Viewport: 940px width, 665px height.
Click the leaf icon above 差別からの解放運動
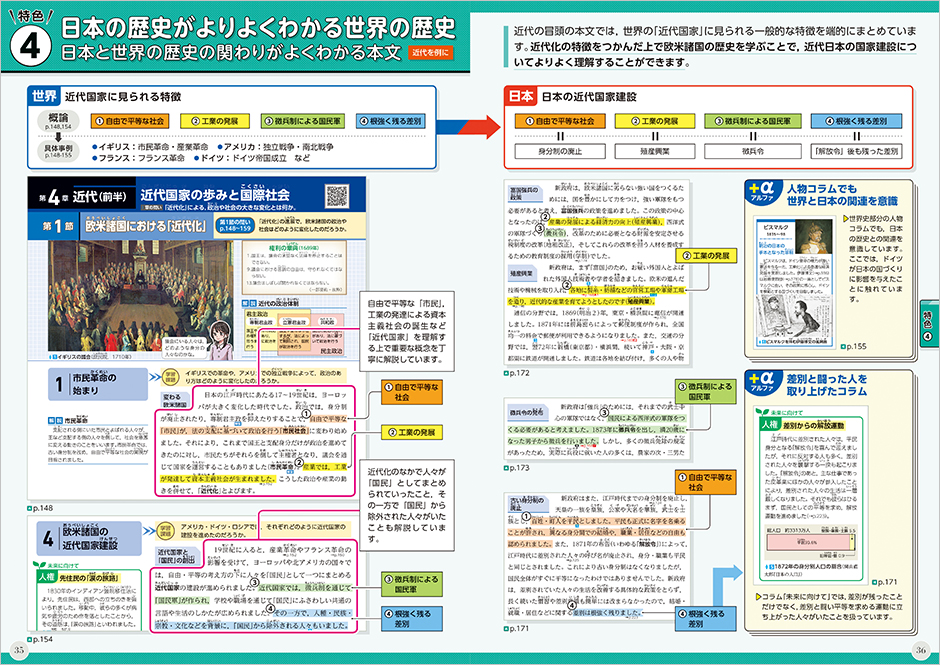tap(763, 413)
